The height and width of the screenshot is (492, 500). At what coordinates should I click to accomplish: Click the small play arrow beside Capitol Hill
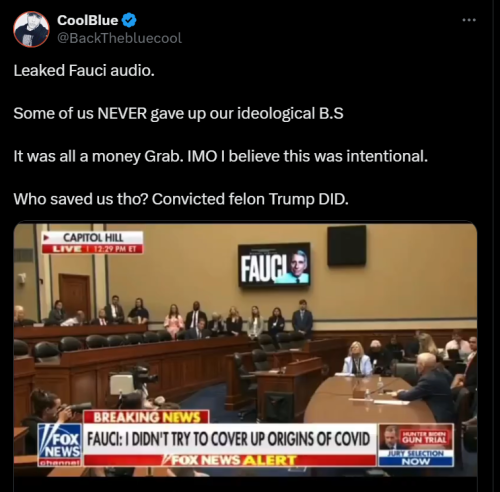coord(47,238)
